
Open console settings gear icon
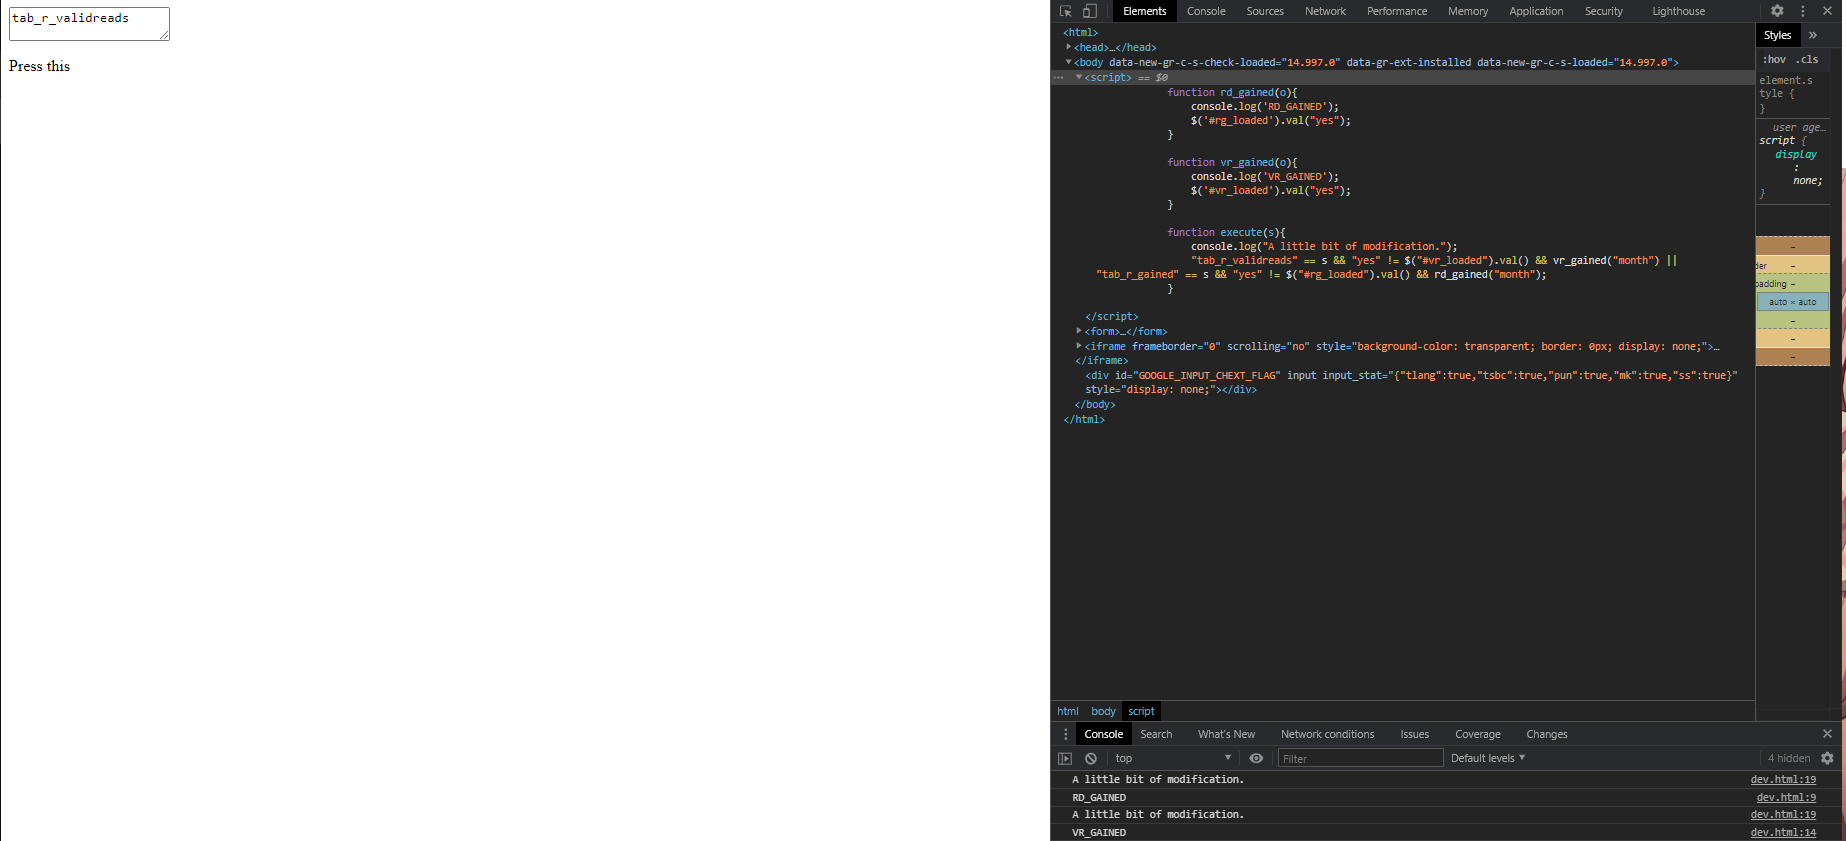(1827, 759)
